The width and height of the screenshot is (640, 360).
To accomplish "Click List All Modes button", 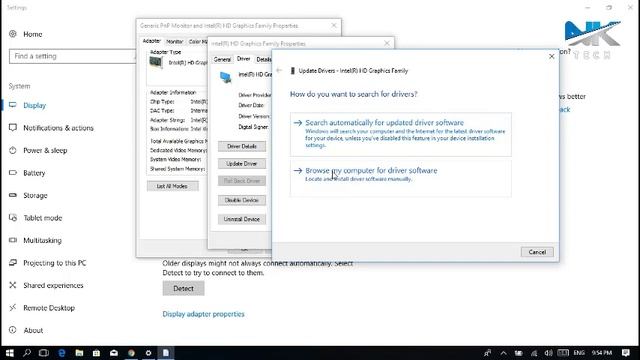I will click(172, 186).
